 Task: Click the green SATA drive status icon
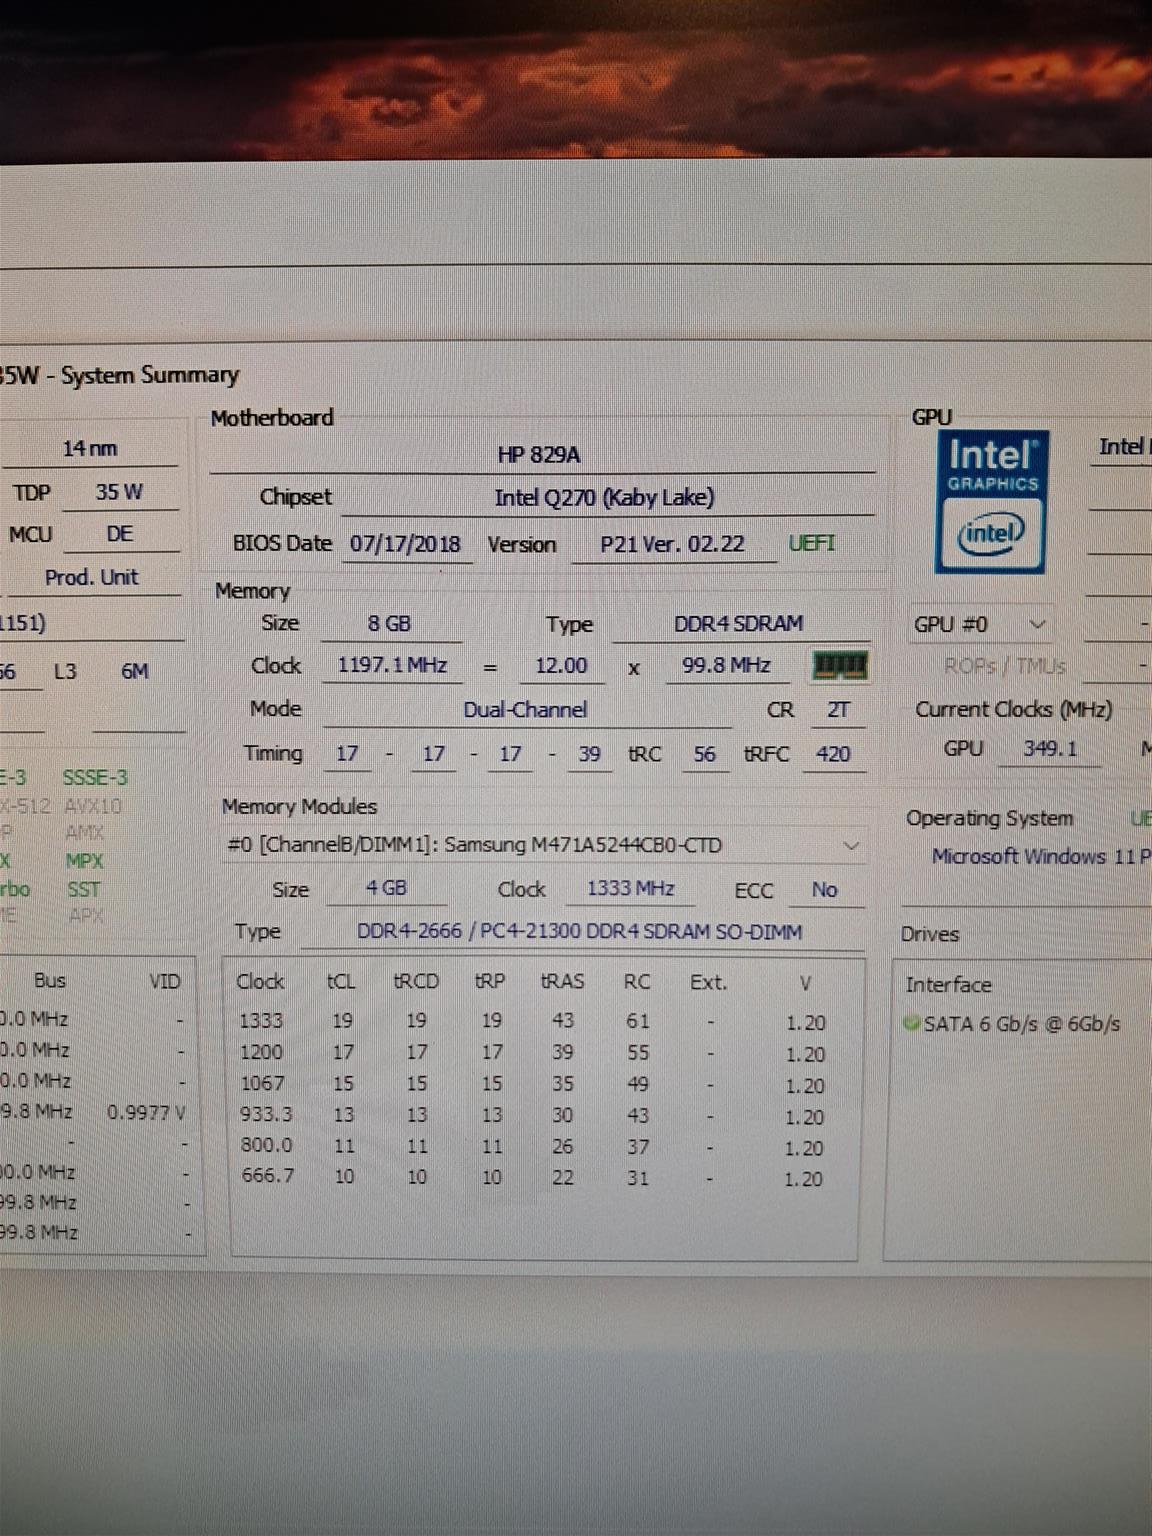pyautogui.click(x=911, y=1023)
